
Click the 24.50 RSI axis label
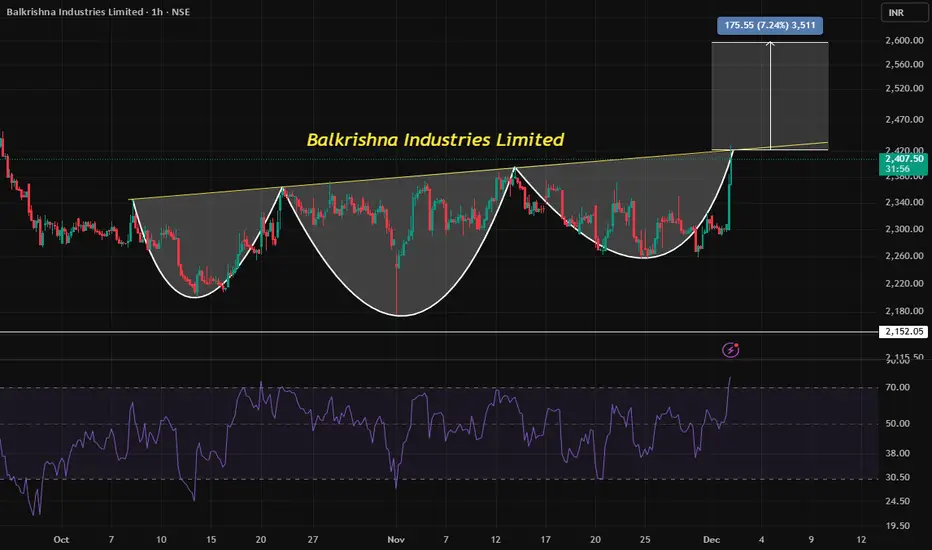[x=898, y=501]
